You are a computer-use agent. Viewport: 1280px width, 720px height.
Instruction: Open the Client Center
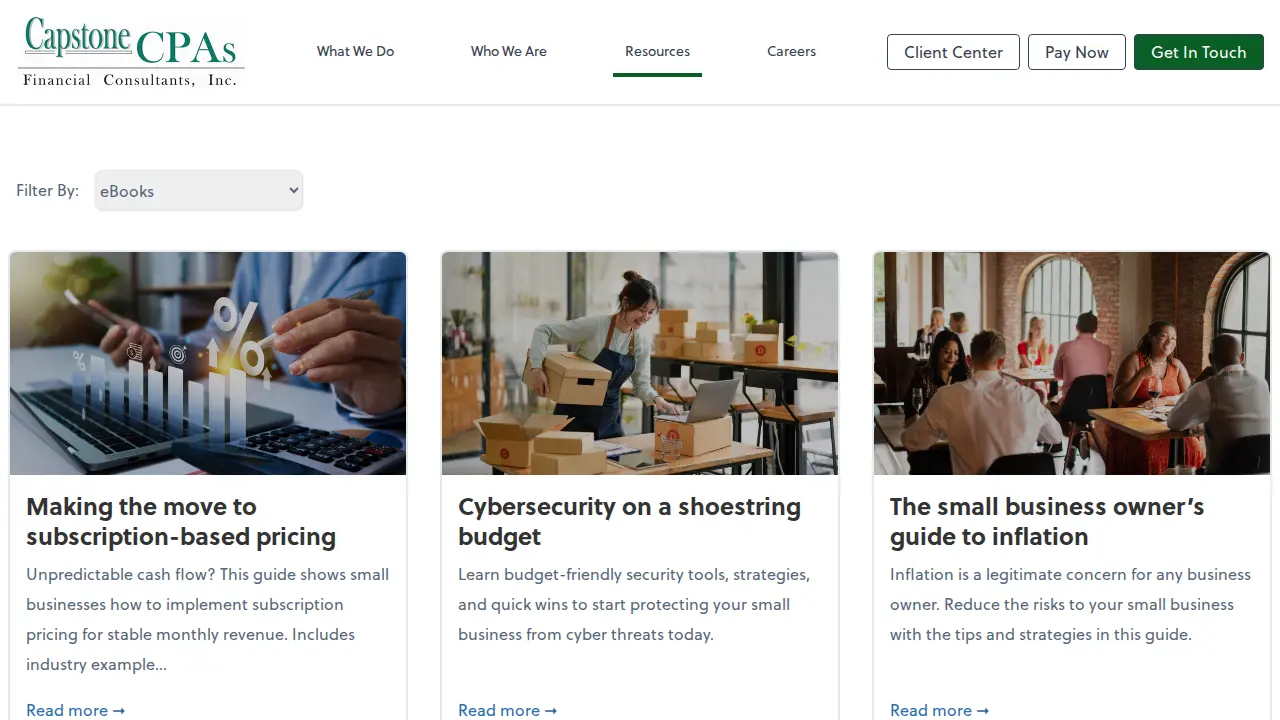(x=953, y=52)
